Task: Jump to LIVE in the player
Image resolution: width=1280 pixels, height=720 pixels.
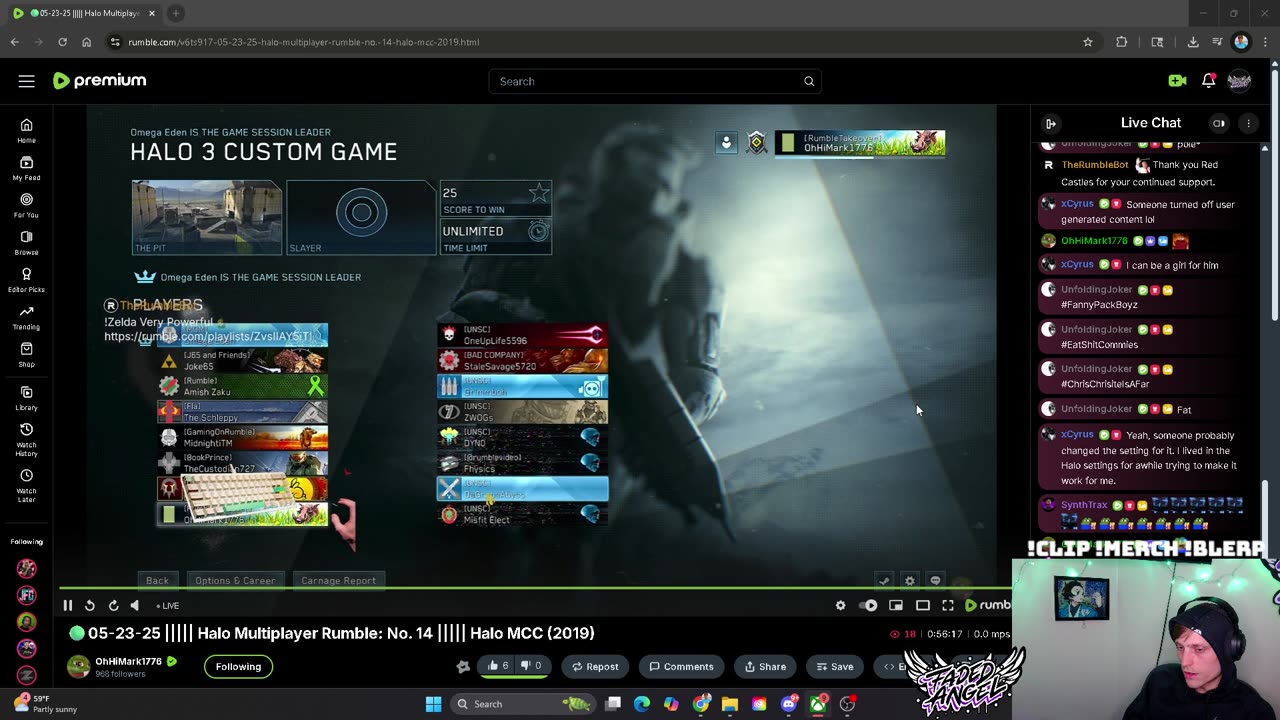Action: (x=167, y=605)
